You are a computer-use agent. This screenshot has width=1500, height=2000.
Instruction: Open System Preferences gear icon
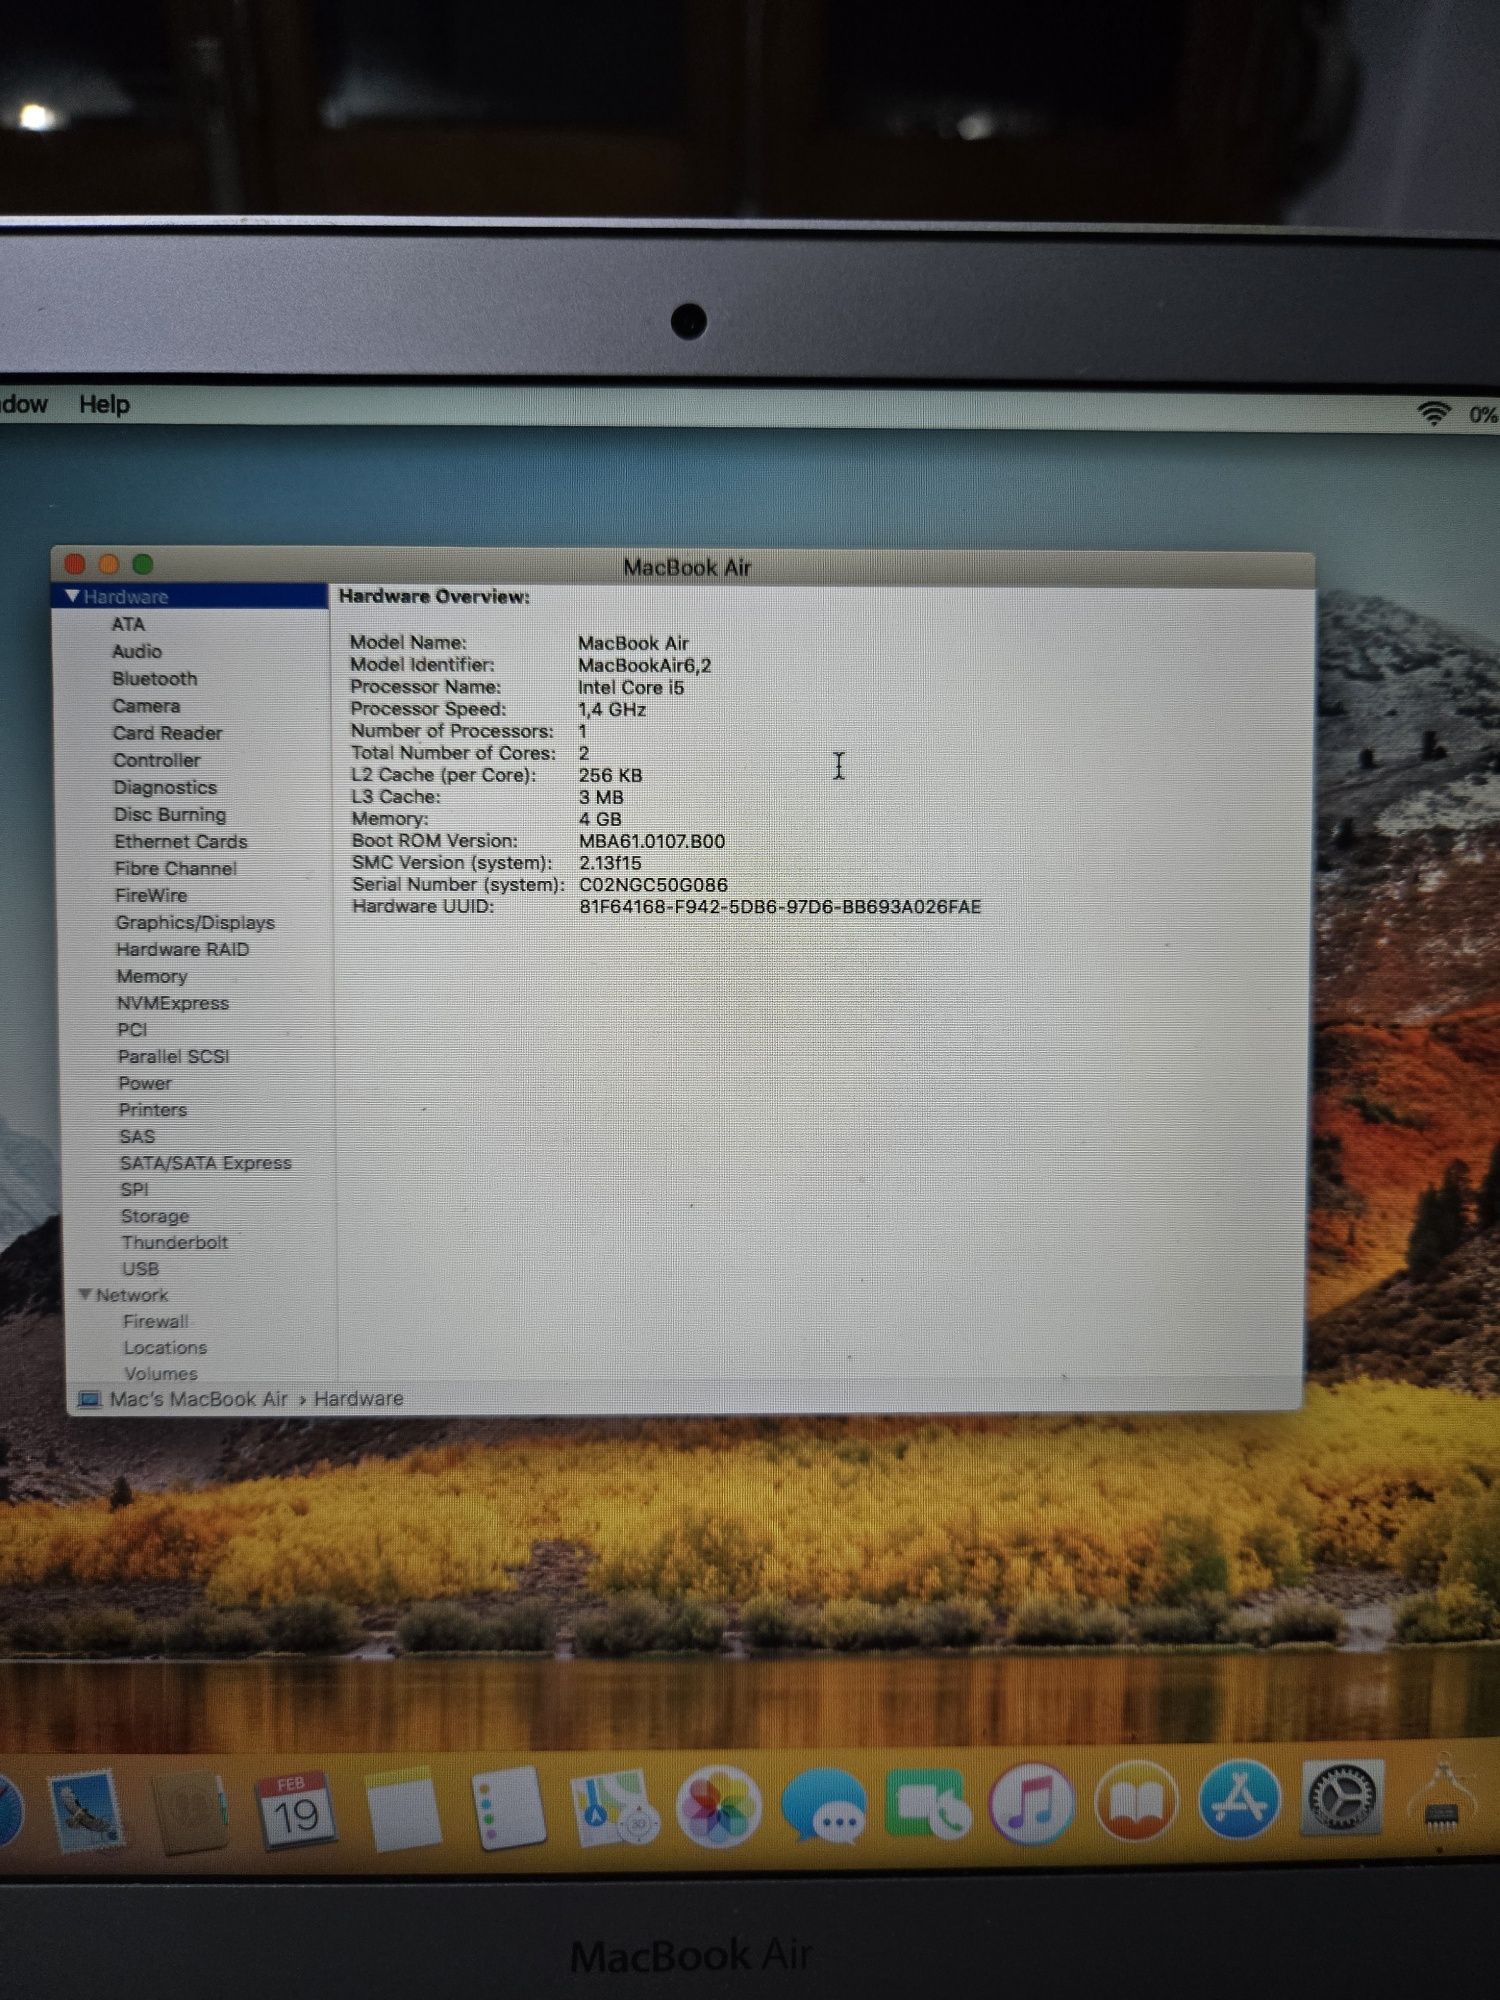[x=1342, y=1798]
